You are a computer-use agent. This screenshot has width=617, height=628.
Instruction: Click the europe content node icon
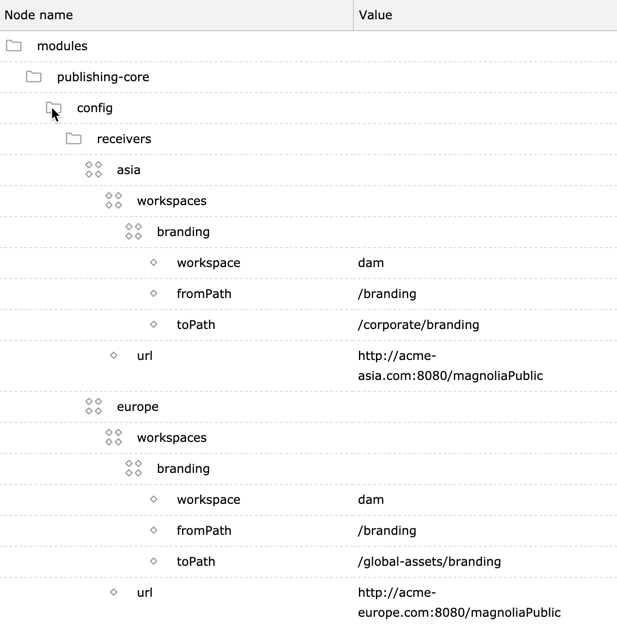94,407
